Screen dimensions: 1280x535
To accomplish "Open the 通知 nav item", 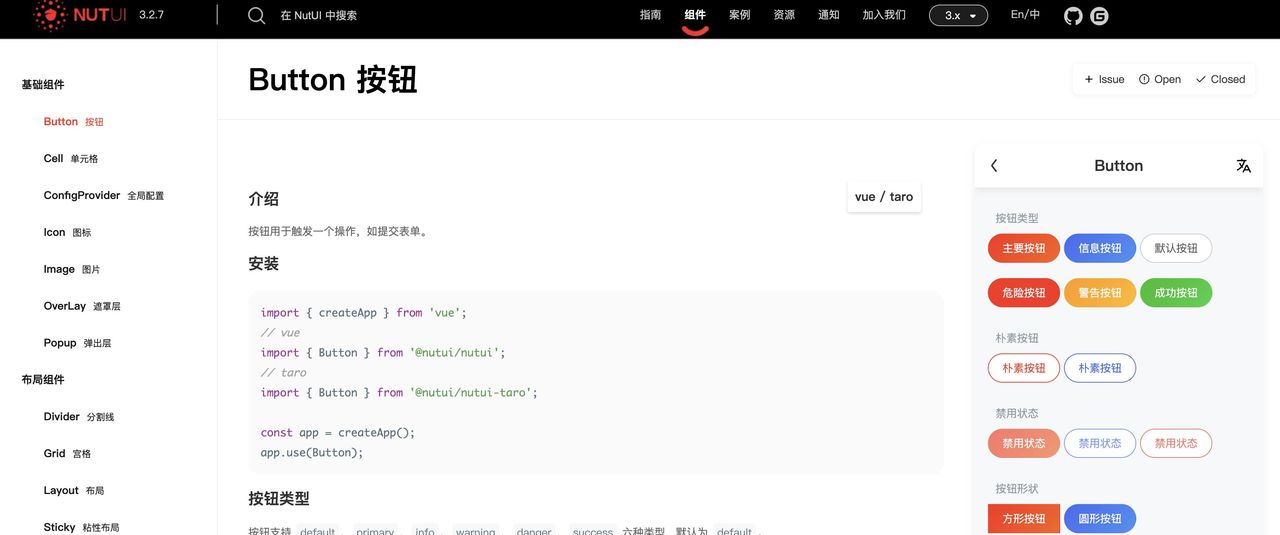I will click(x=829, y=15).
